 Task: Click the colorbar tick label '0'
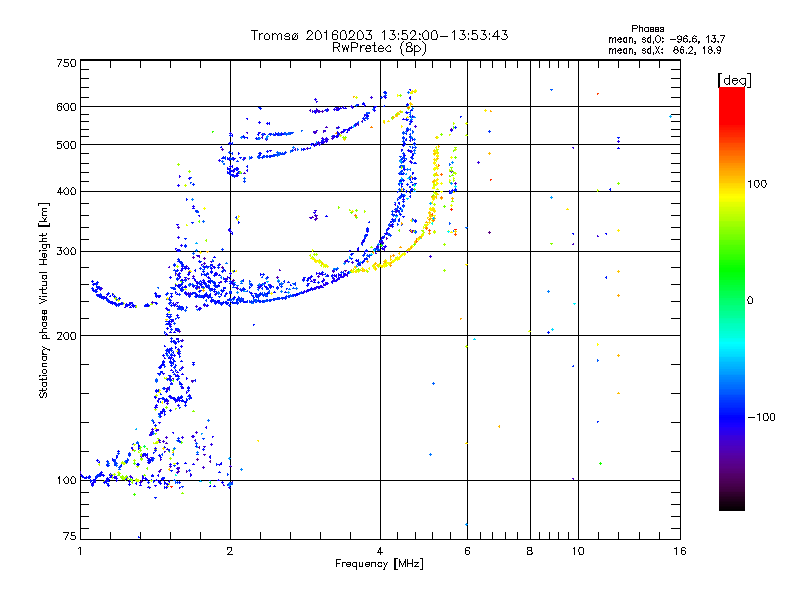pos(750,300)
